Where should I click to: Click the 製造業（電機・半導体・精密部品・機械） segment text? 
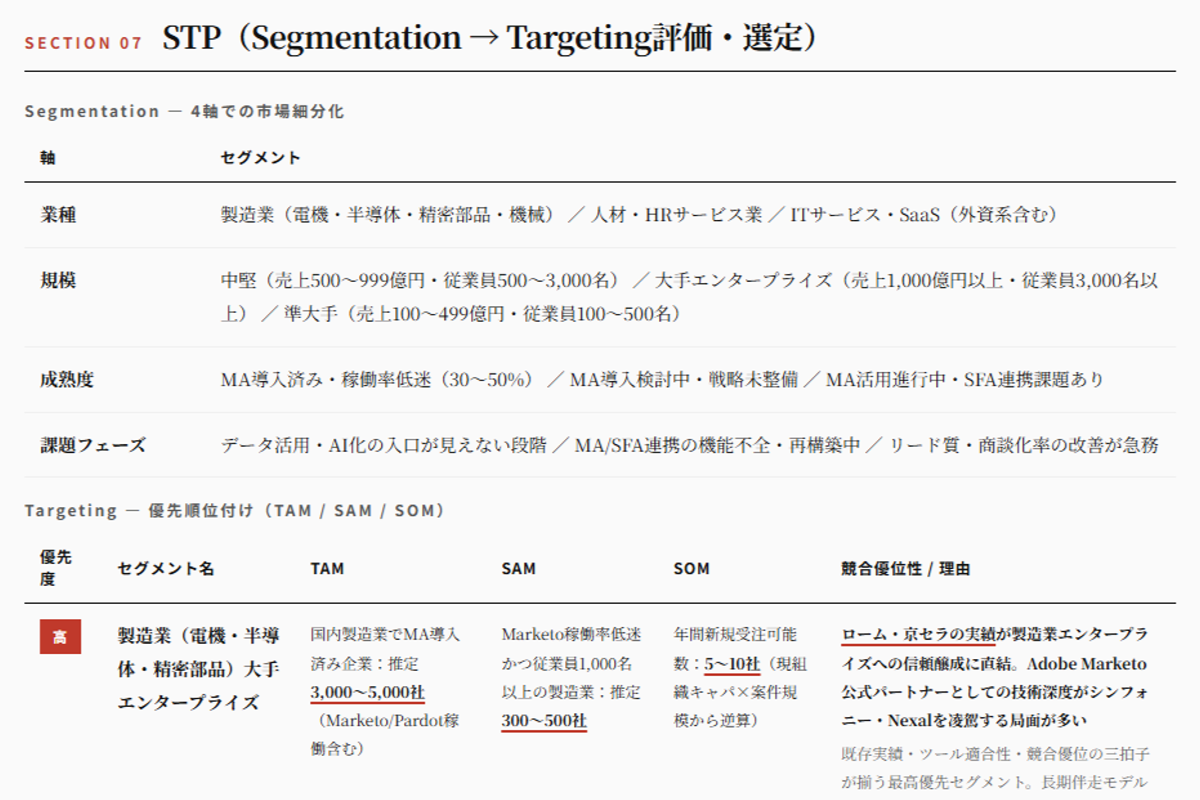point(387,214)
